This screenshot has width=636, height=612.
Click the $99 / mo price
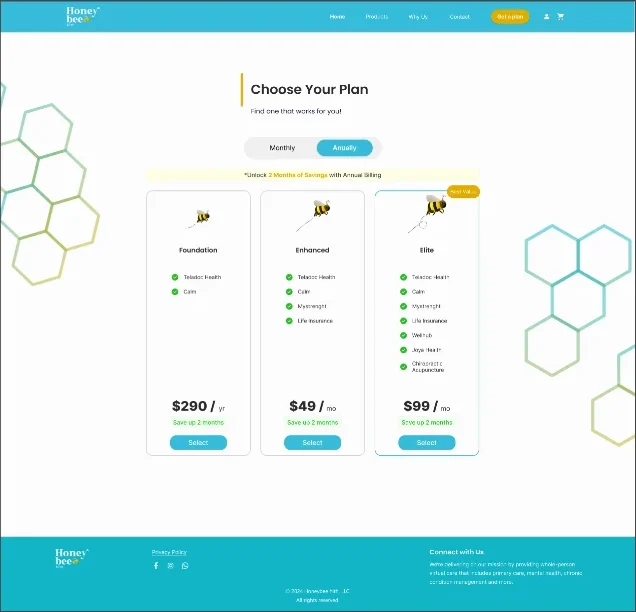click(427, 406)
